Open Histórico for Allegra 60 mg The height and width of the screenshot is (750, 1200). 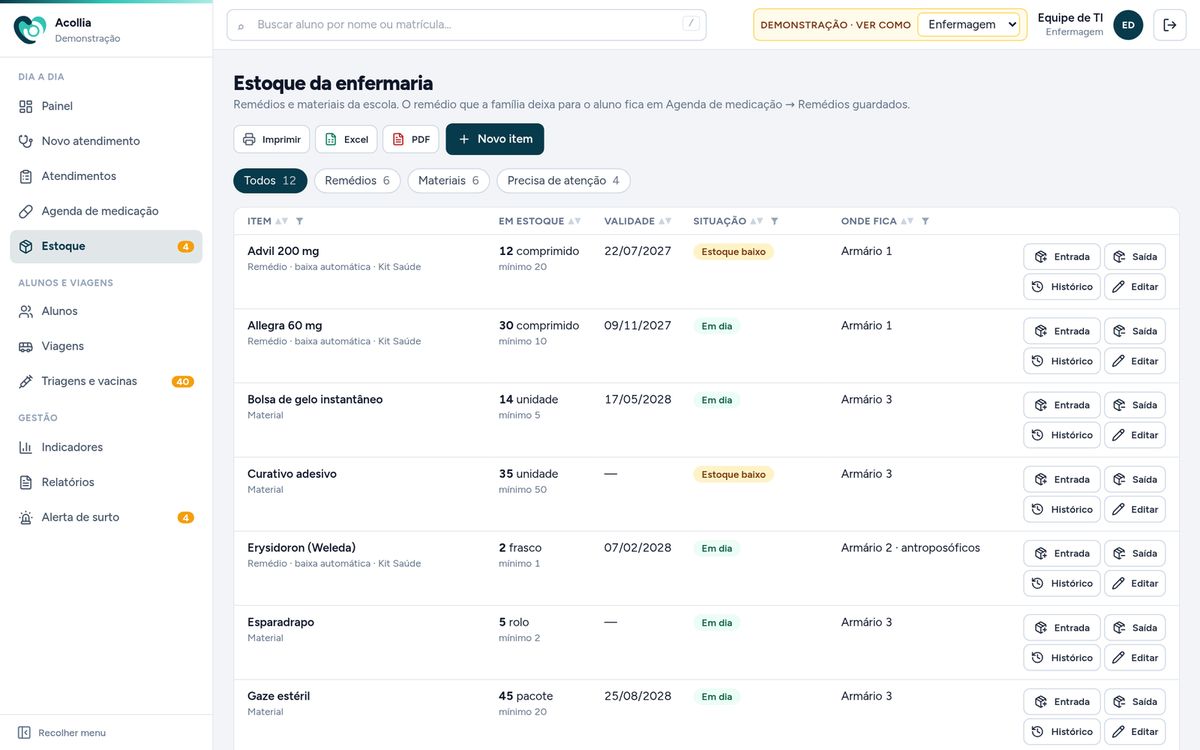coord(1062,361)
